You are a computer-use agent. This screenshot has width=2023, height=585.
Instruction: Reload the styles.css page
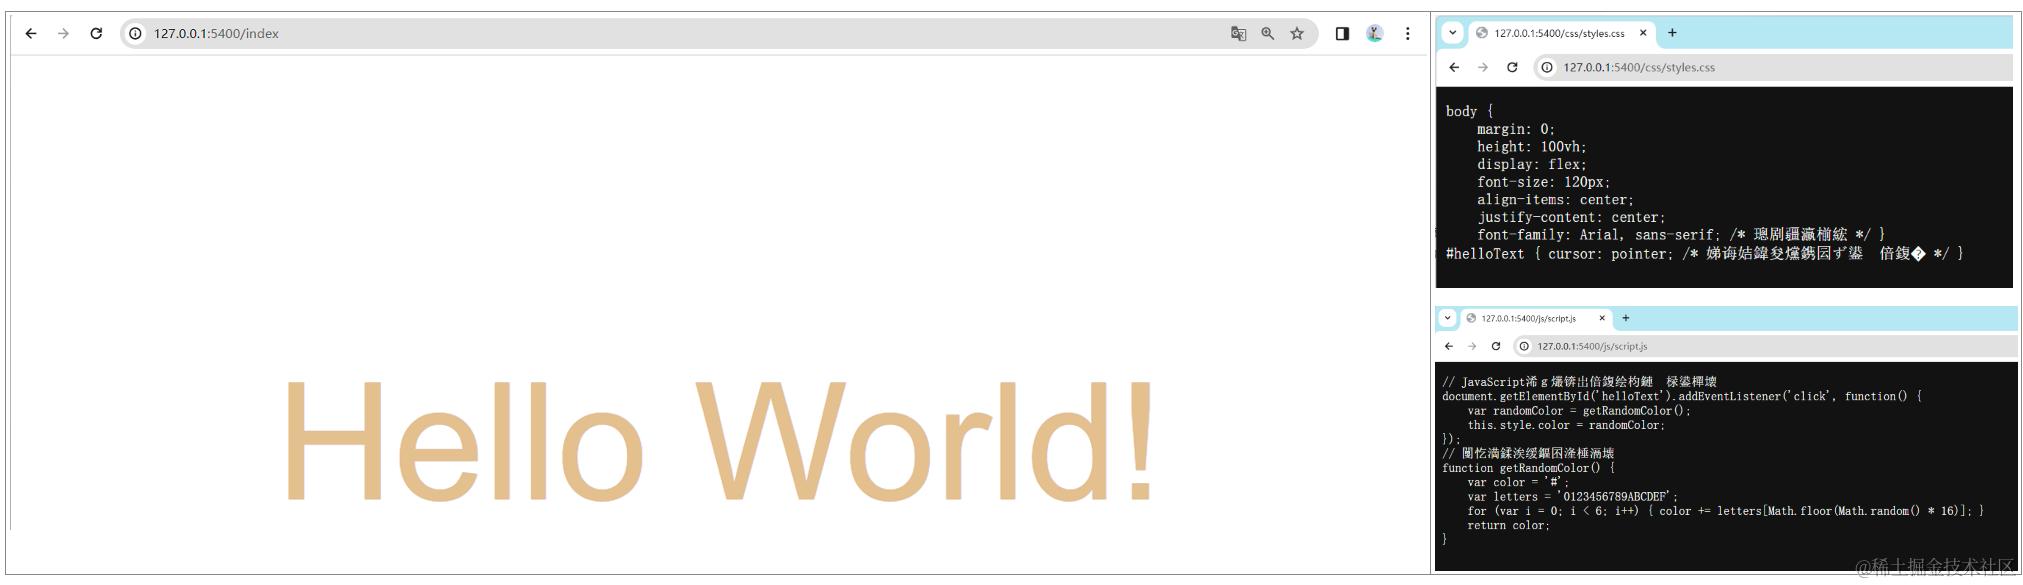1512,67
